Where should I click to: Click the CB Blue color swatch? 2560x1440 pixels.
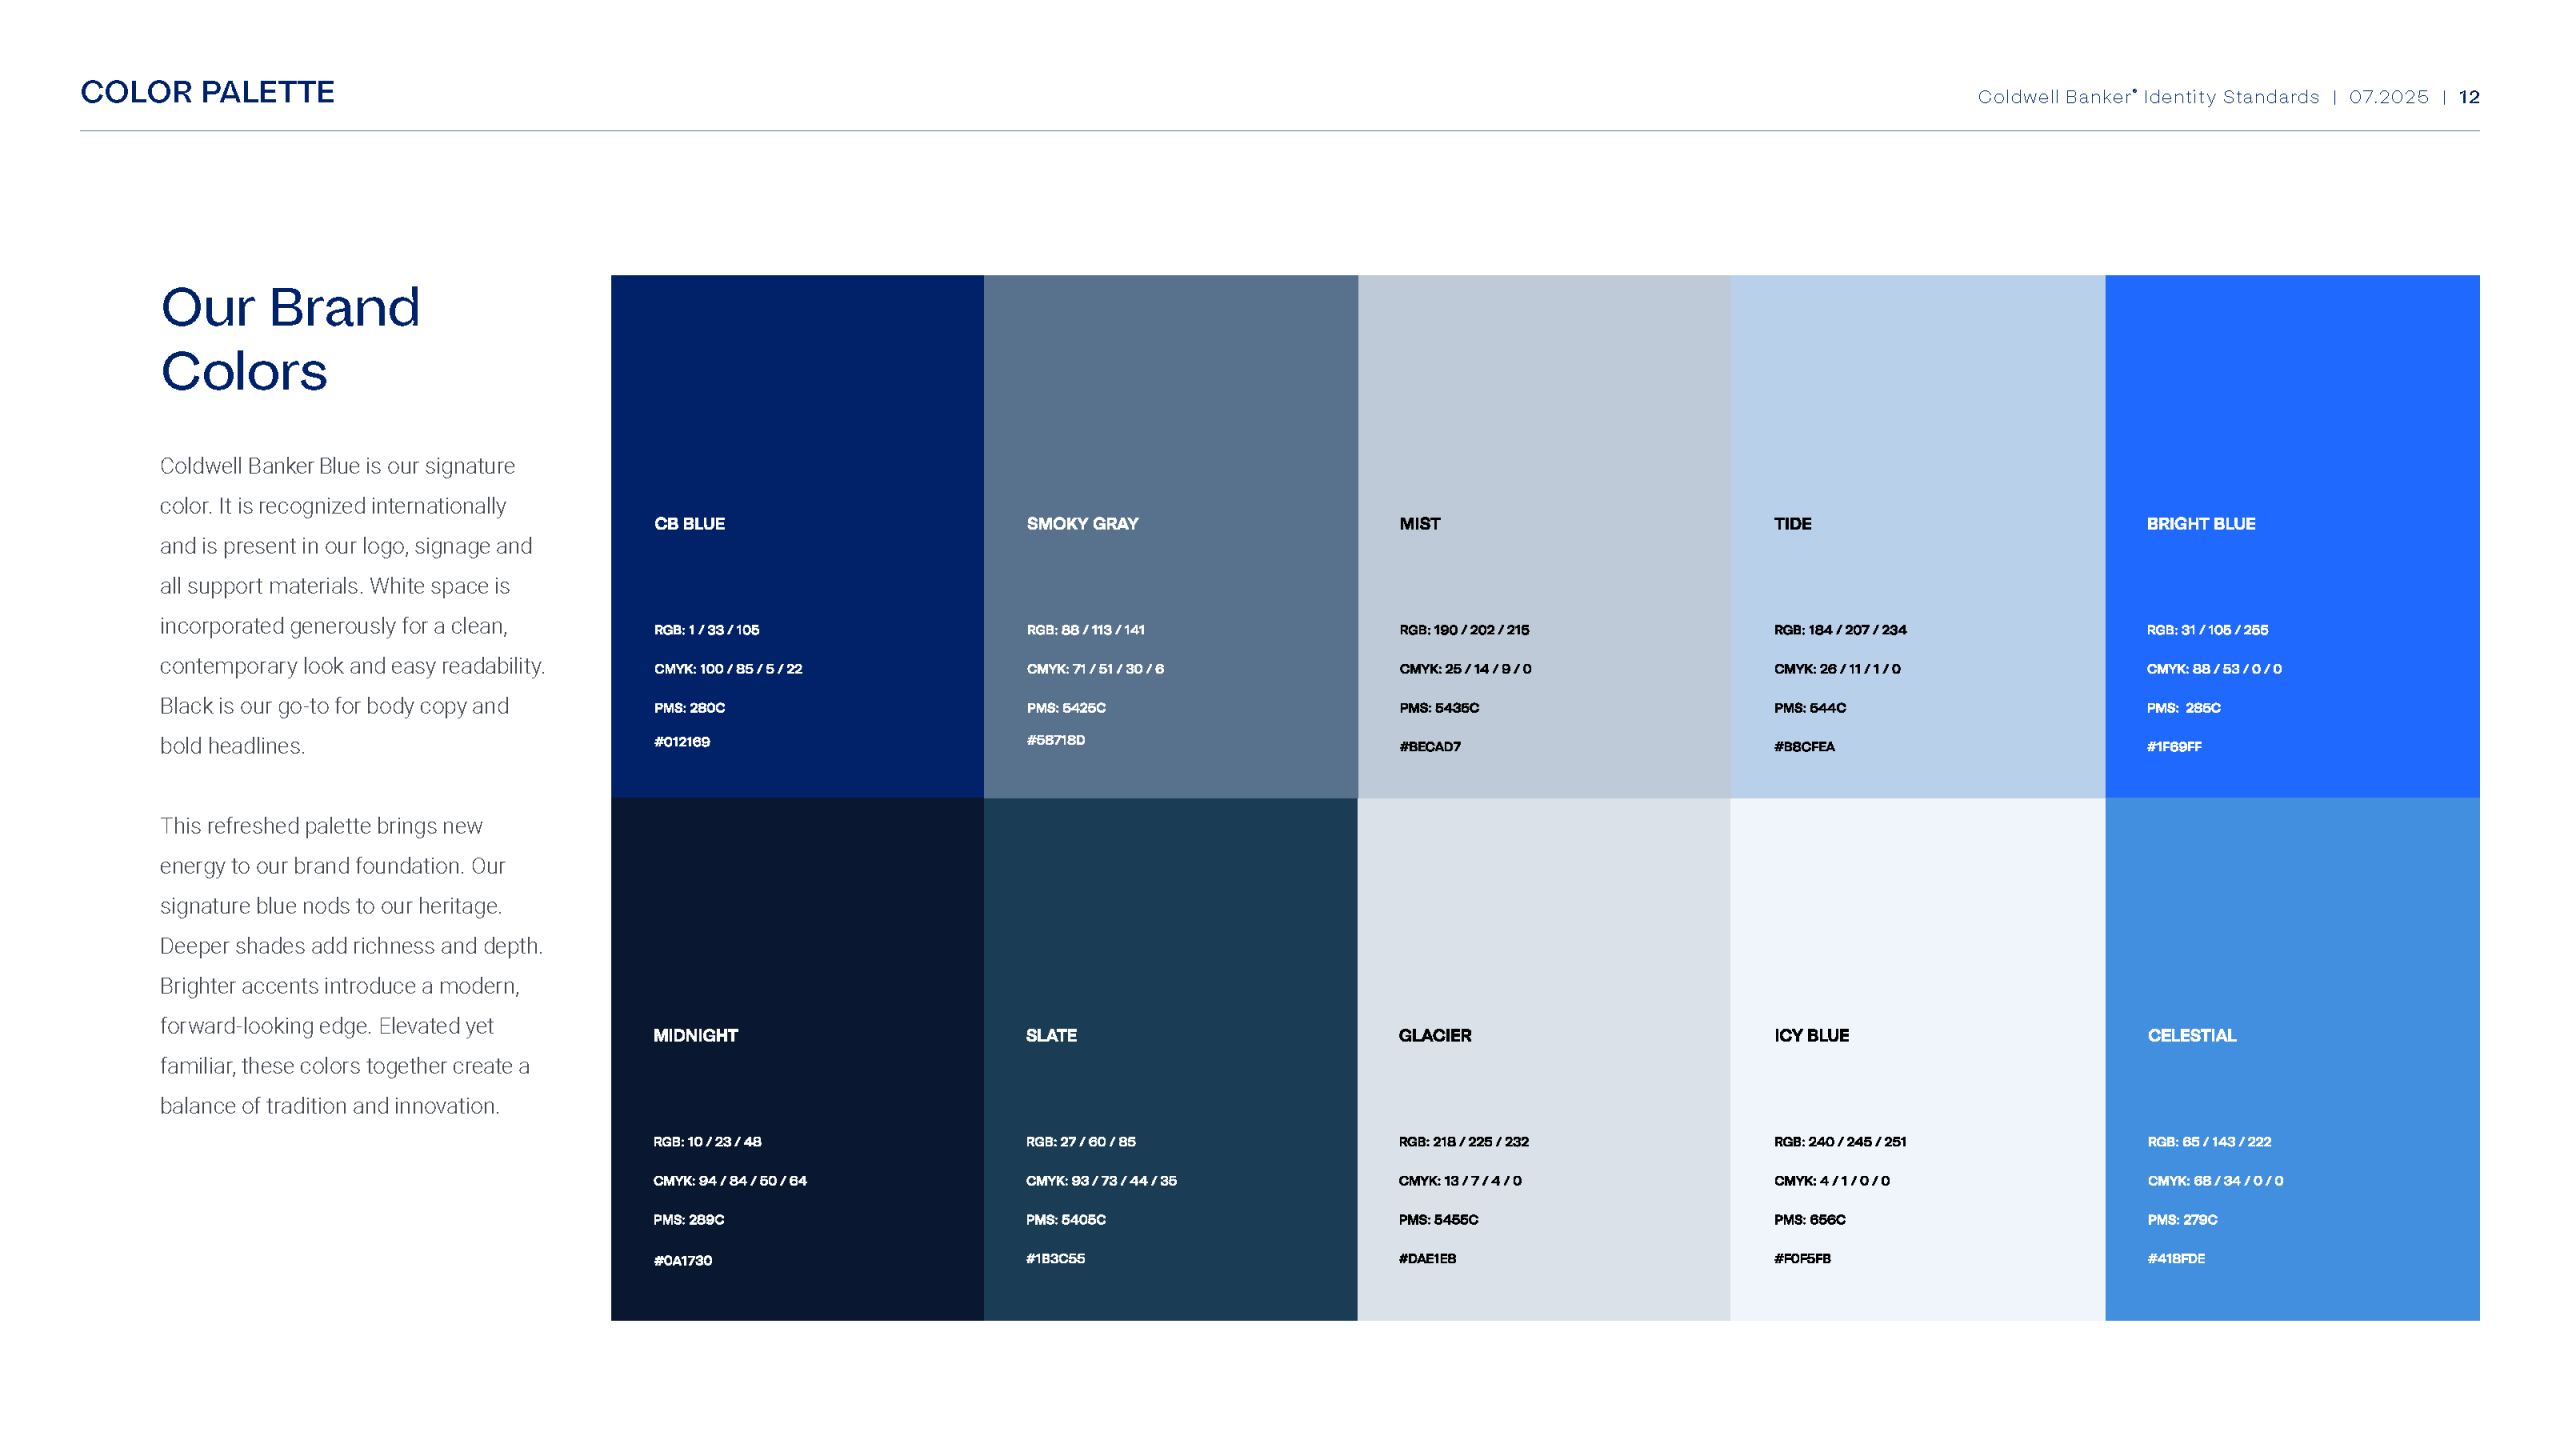coord(797,400)
